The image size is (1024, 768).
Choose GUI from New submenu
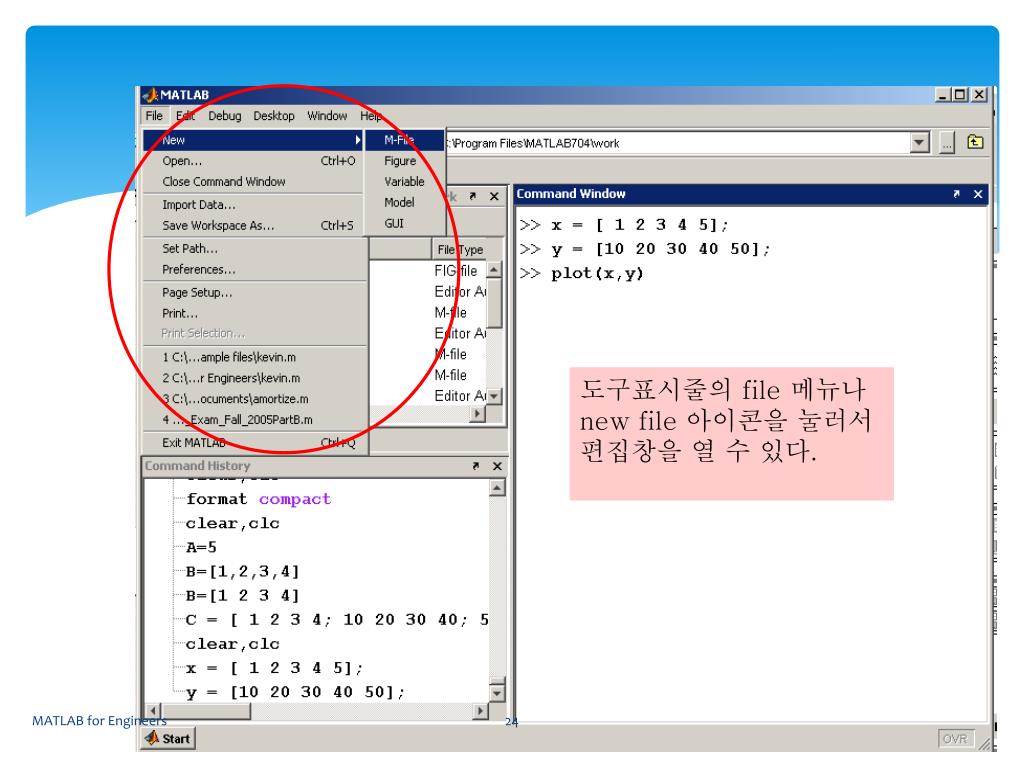(405, 223)
